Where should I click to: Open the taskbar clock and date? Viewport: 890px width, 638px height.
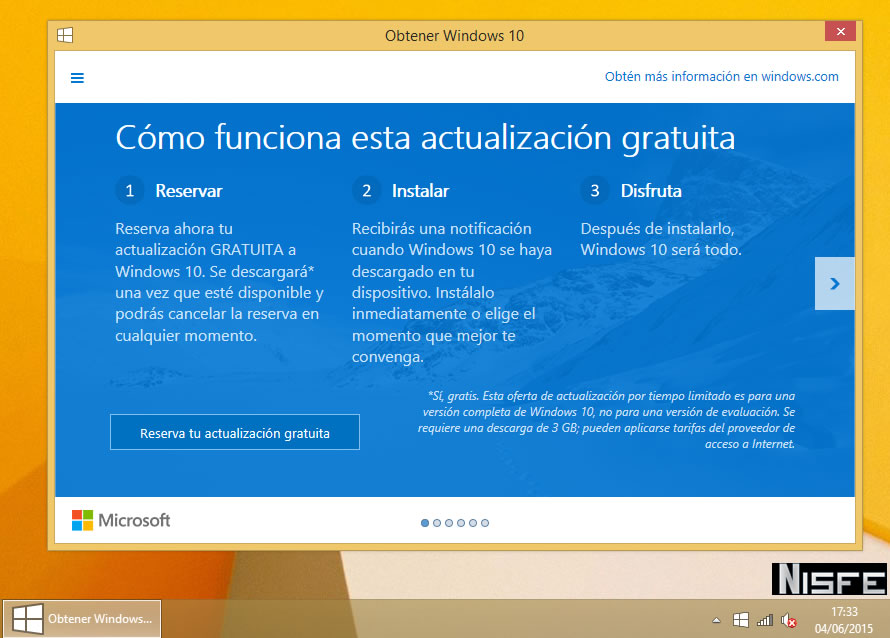click(x=844, y=619)
